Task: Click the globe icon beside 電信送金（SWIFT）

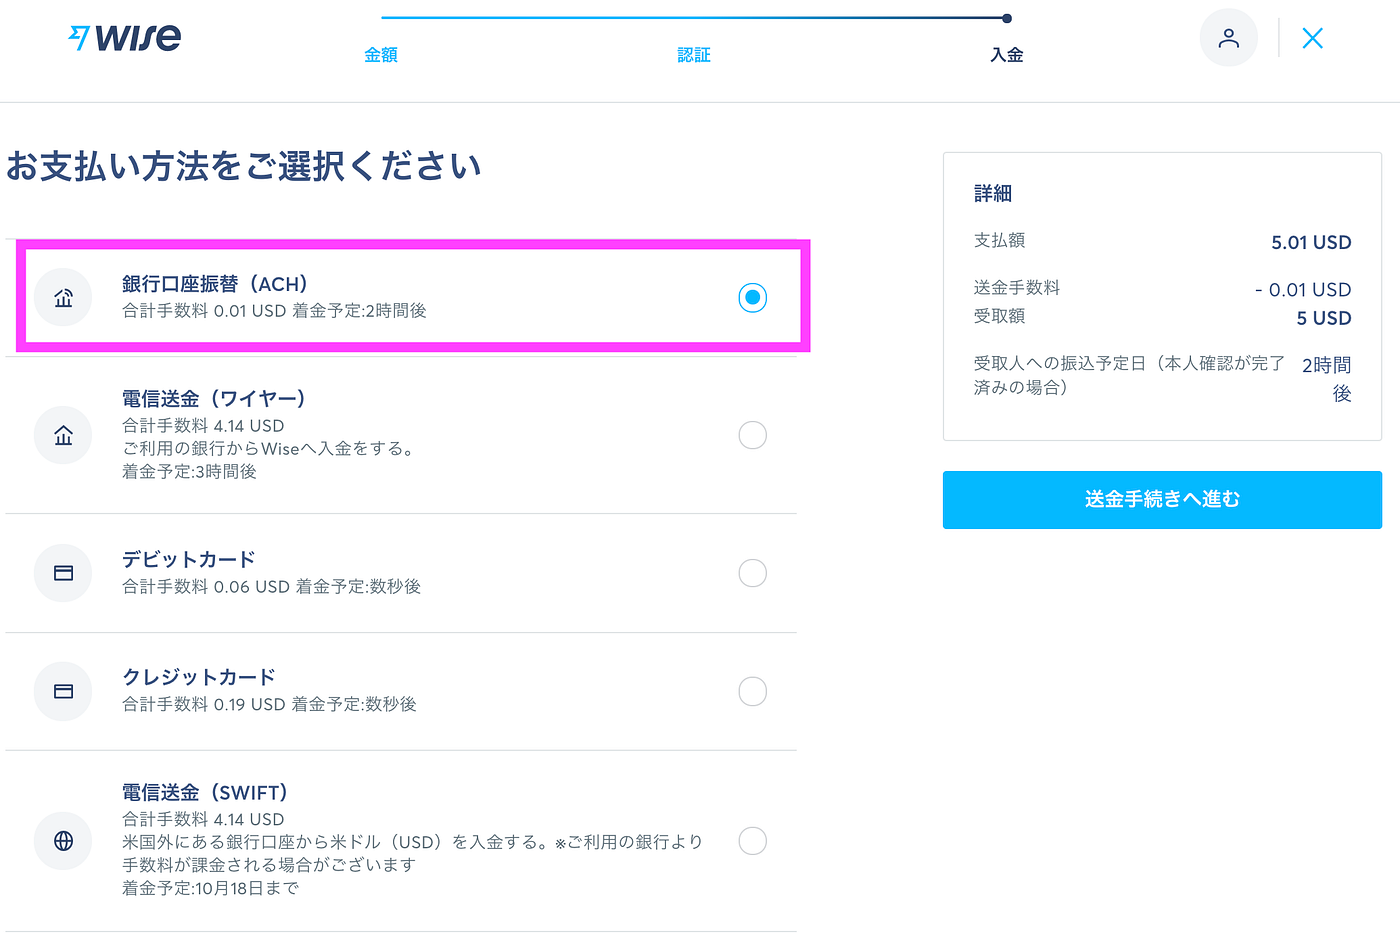Action: tap(63, 841)
